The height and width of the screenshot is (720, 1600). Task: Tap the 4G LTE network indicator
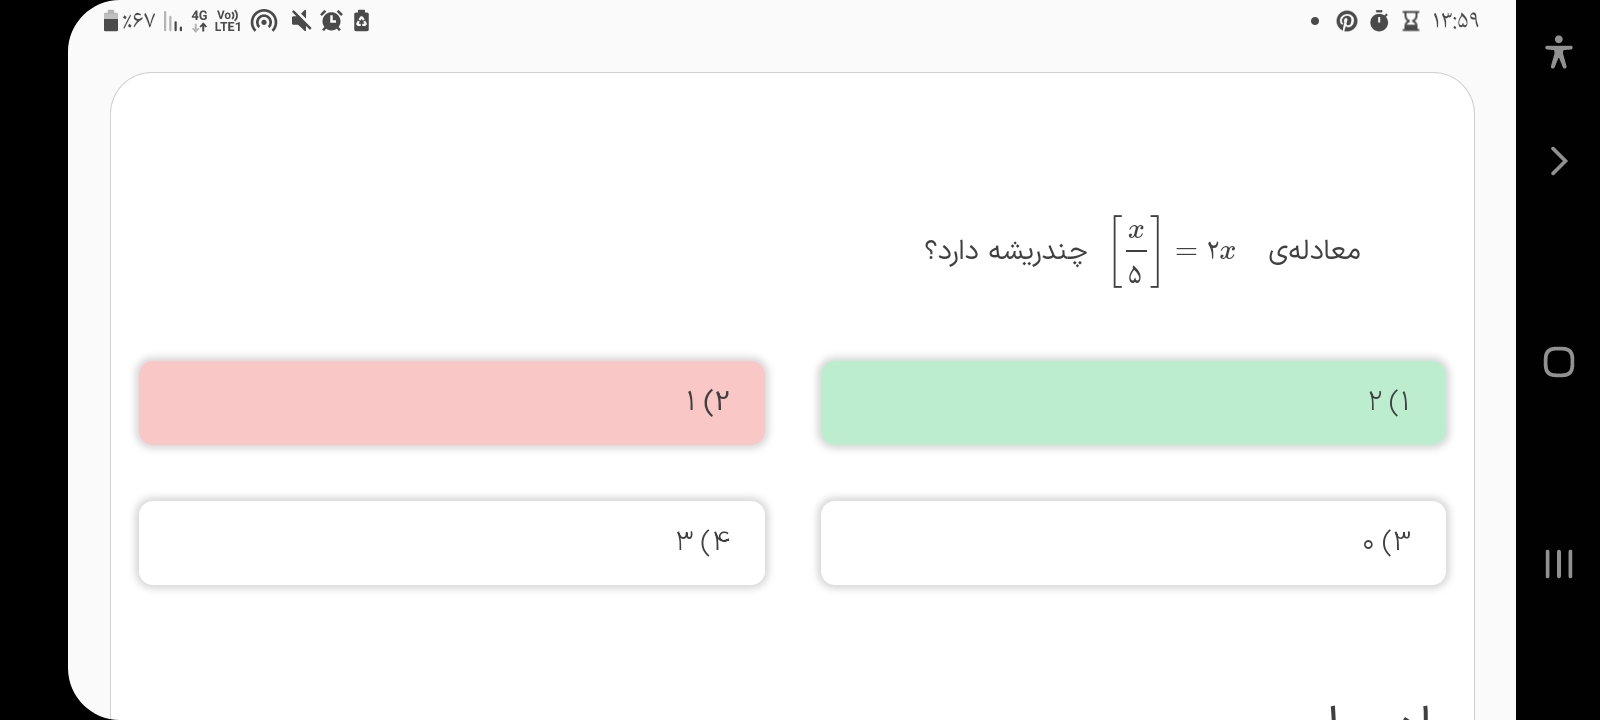coord(215,21)
